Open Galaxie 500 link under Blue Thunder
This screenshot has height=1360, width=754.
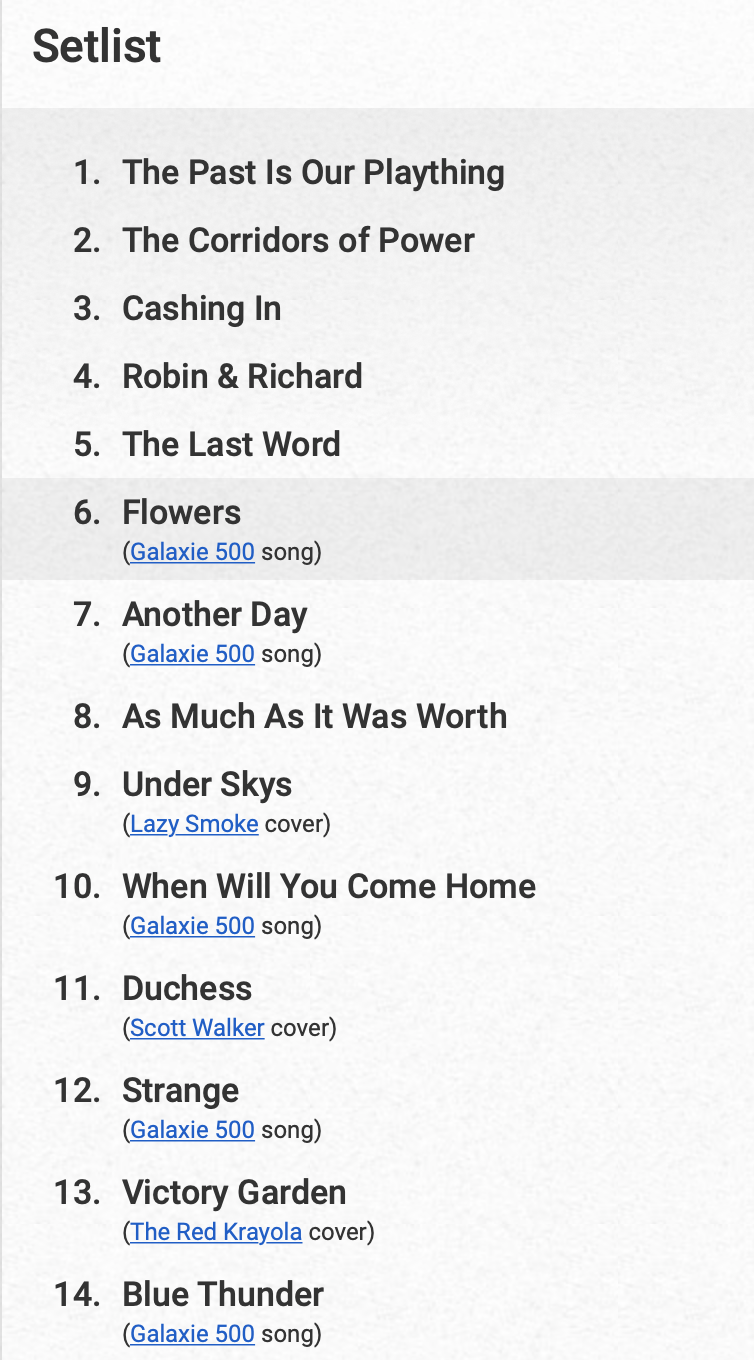tap(192, 1334)
